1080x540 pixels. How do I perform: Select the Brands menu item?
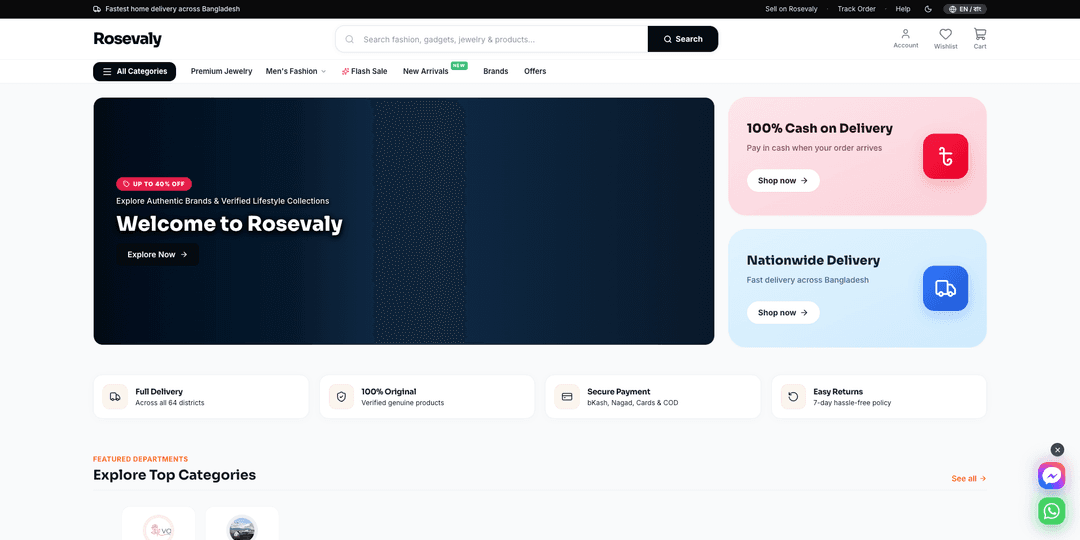pyautogui.click(x=495, y=71)
